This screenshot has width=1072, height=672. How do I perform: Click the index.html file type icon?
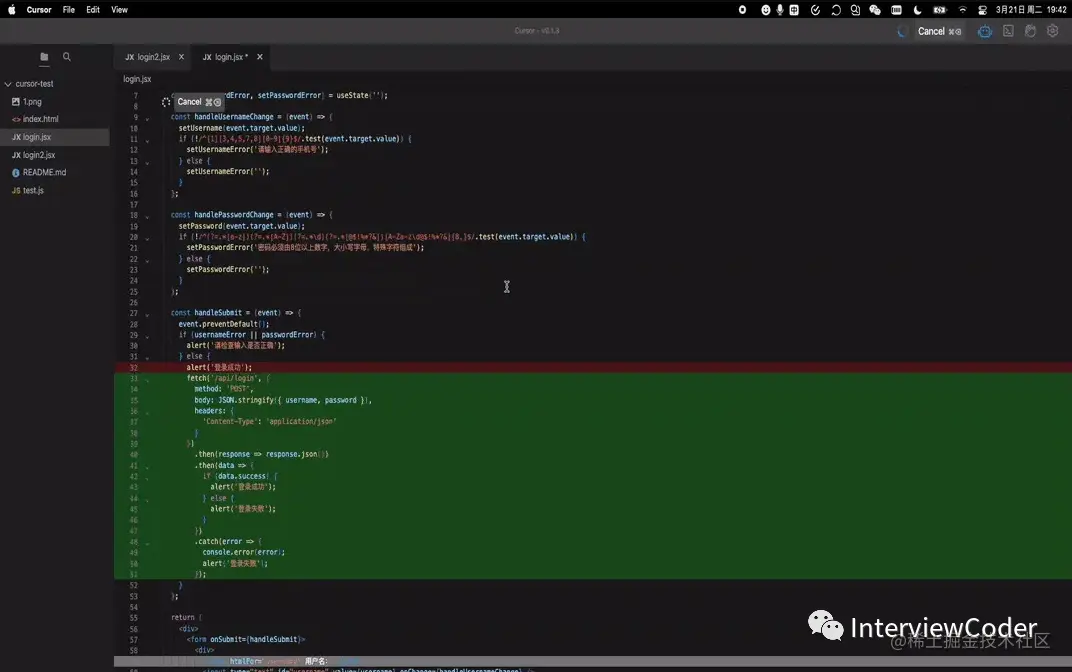[x=16, y=119]
